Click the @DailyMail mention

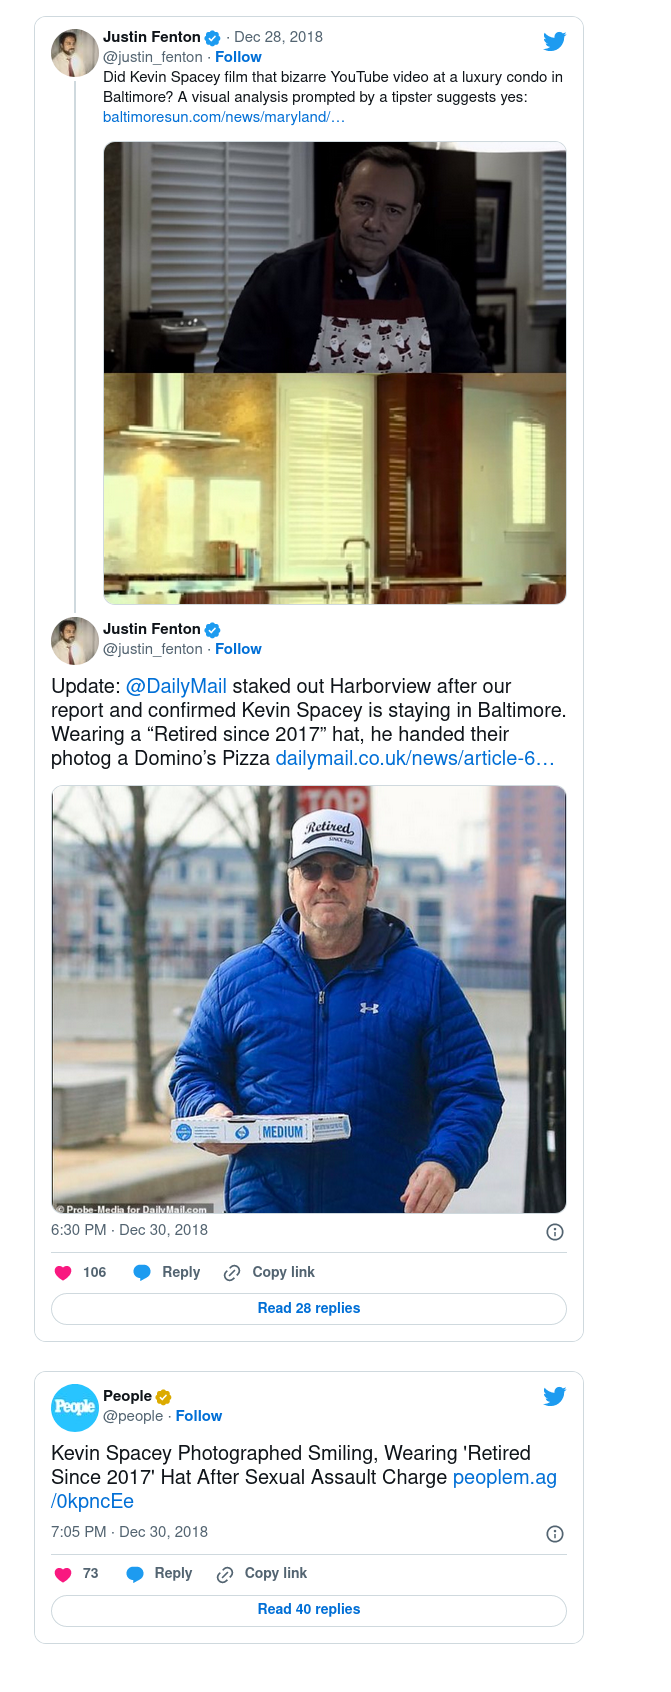[176, 686]
